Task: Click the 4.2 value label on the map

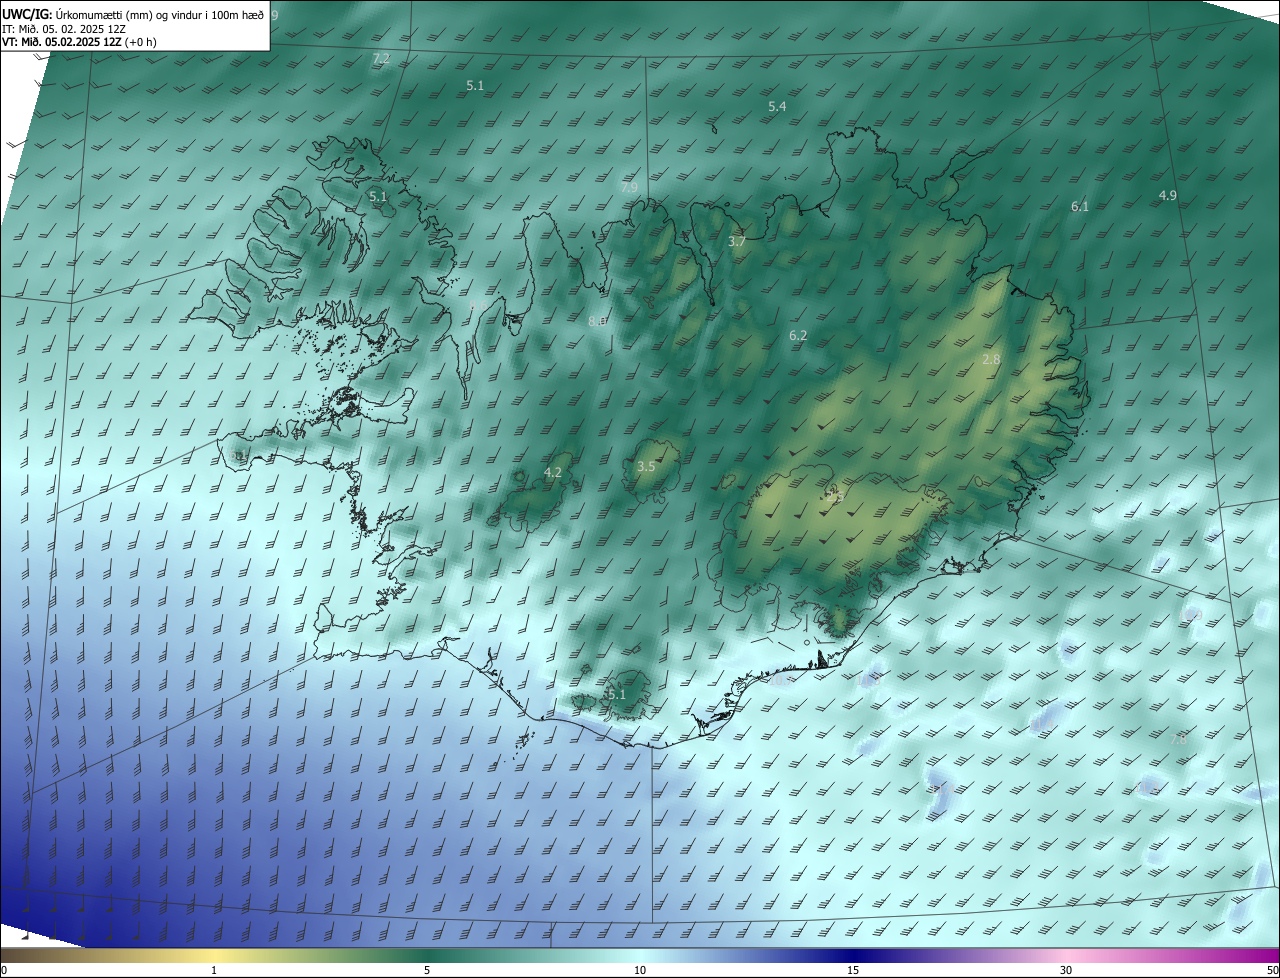Action: pyautogui.click(x=553, y=472)
